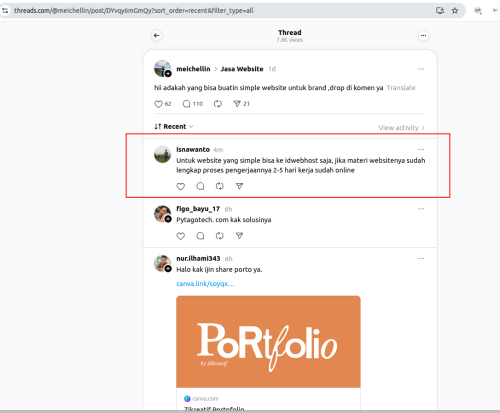Like figo_bayu_17's comment
Viewport: 500px width, 413px height.
(180, 236)
